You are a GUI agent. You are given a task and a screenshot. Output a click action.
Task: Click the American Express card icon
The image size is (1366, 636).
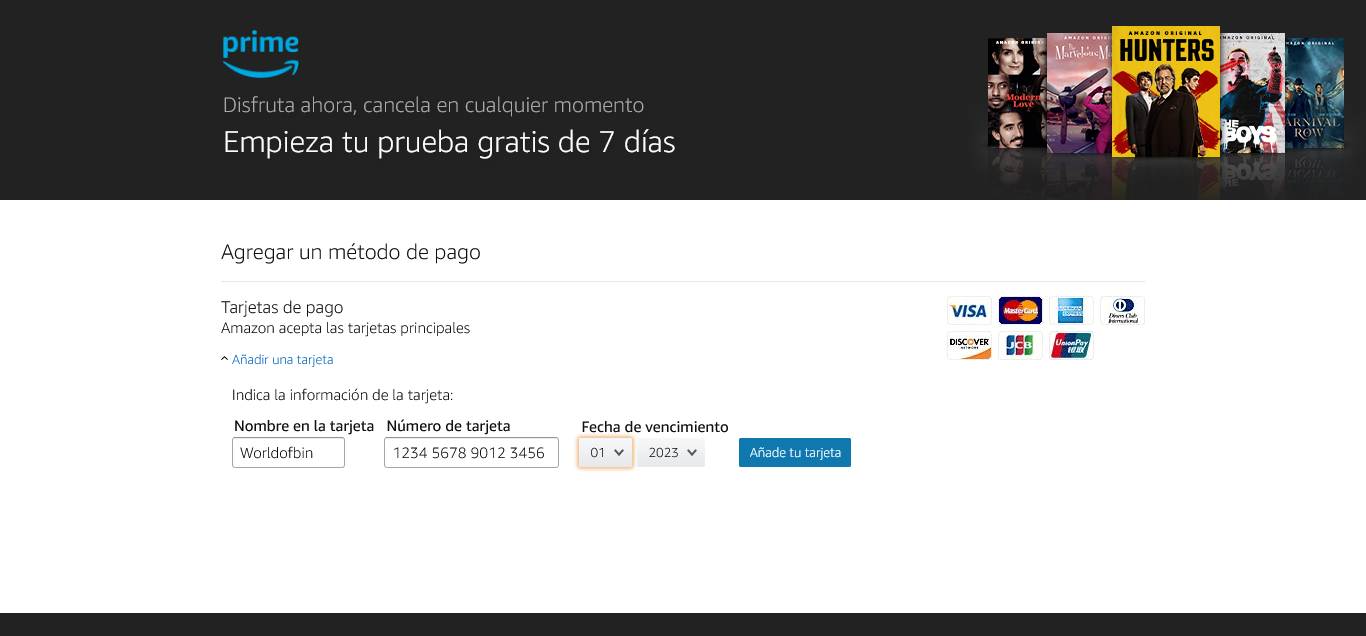(1071, 311)
